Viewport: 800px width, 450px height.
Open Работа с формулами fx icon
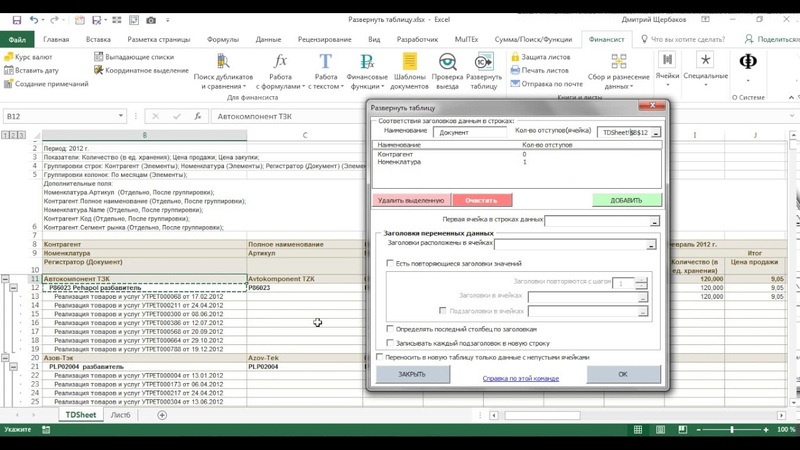[280, 66]
